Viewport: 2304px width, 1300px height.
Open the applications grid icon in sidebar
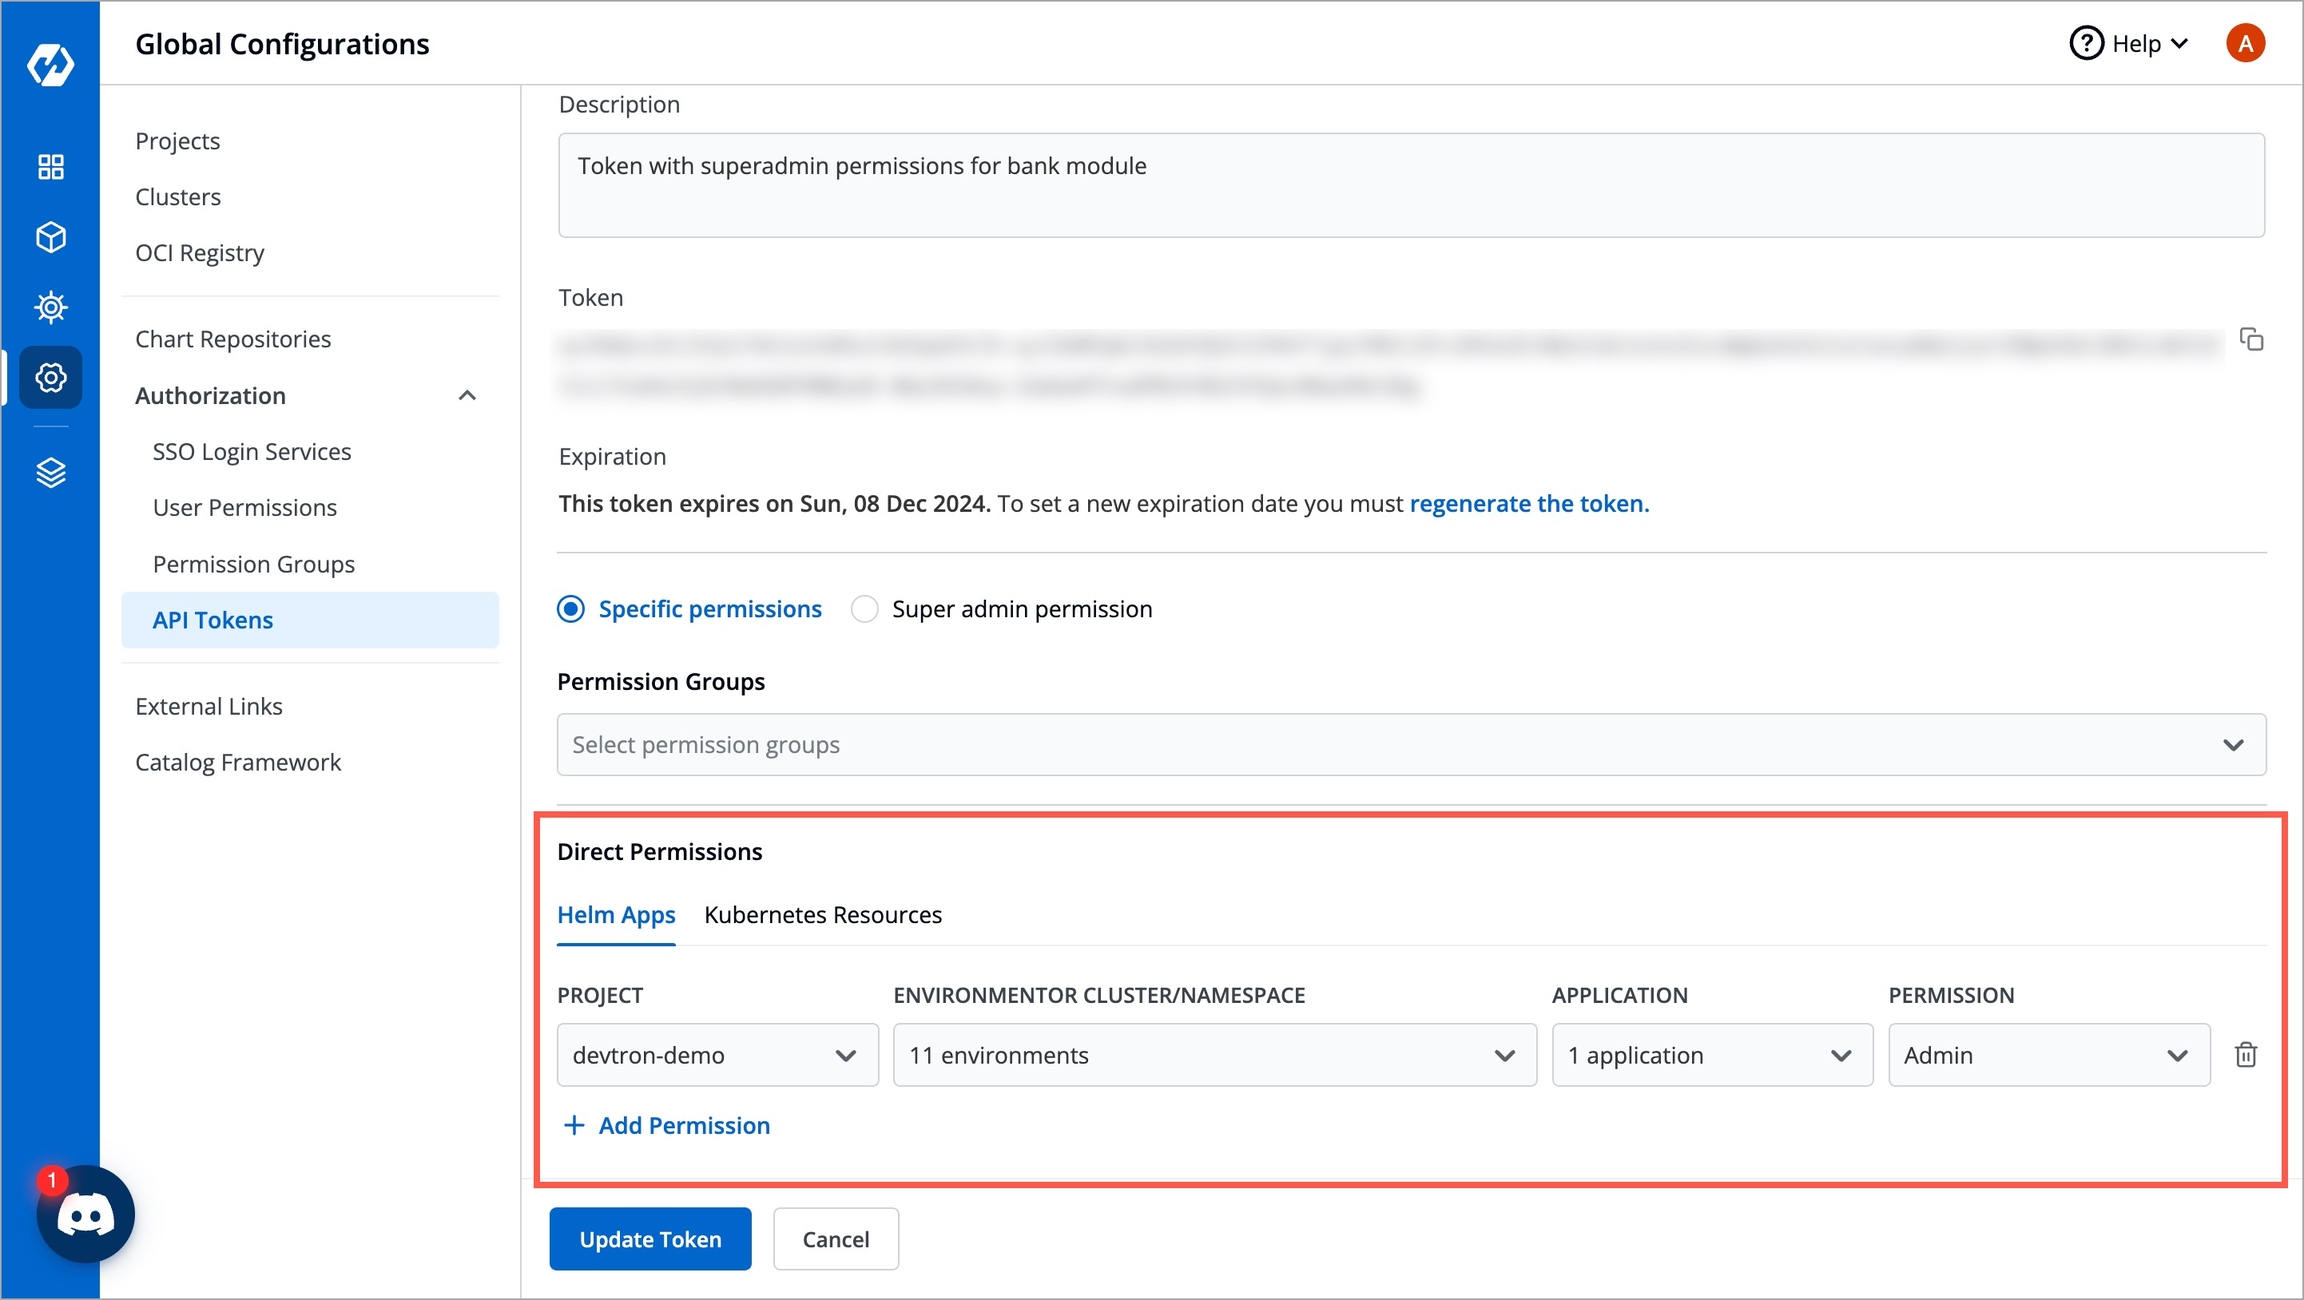(50, 166)
